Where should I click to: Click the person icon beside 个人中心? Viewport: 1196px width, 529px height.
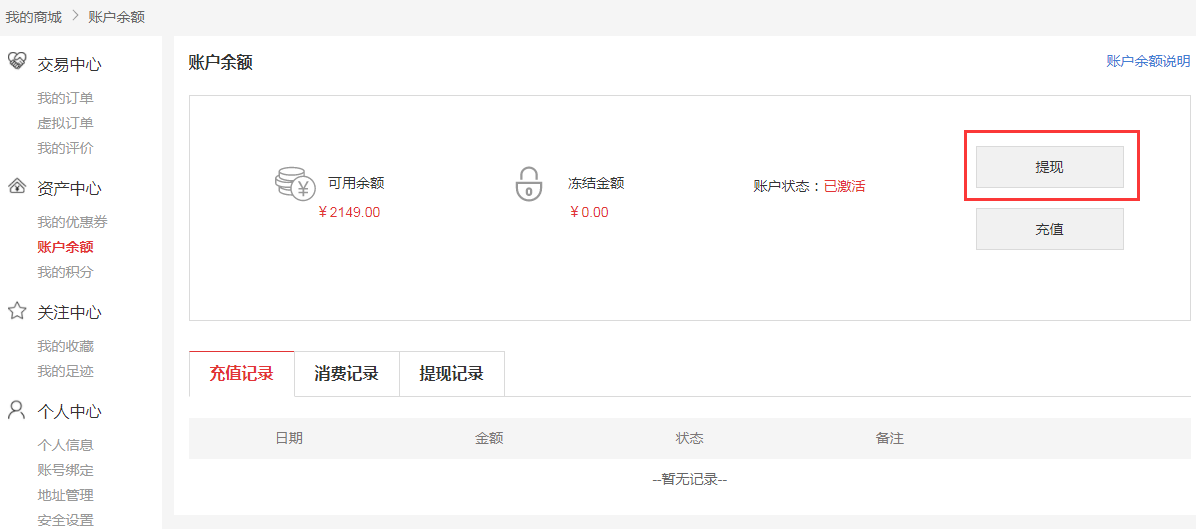[17, 410]
